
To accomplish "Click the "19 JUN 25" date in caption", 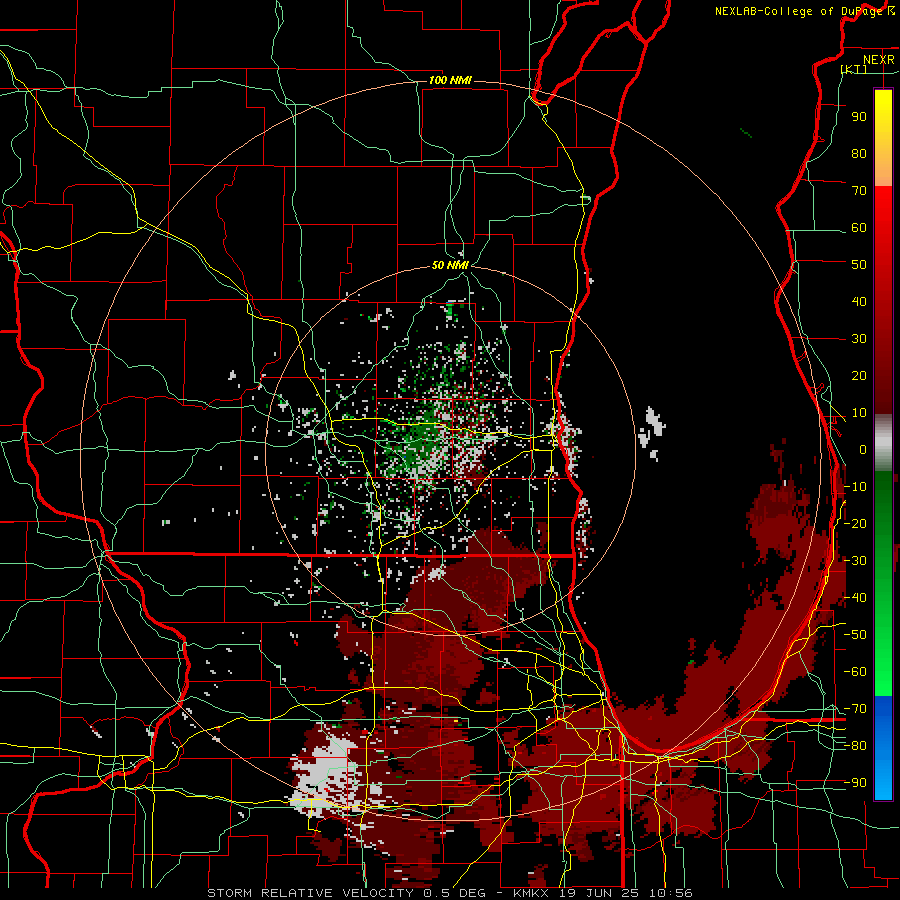I will [x=599, y=893].
